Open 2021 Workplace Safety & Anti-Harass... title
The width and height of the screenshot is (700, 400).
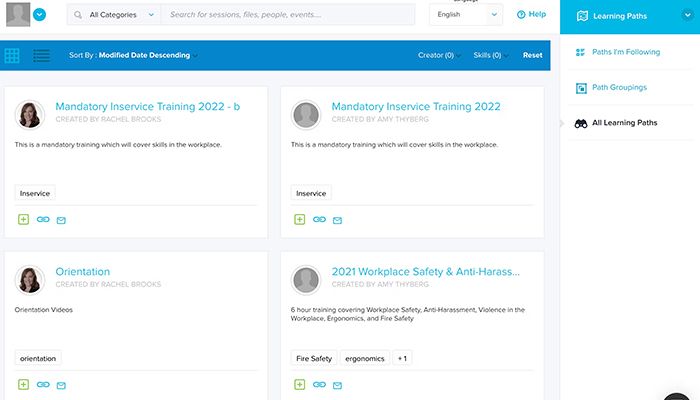point(425,271)
